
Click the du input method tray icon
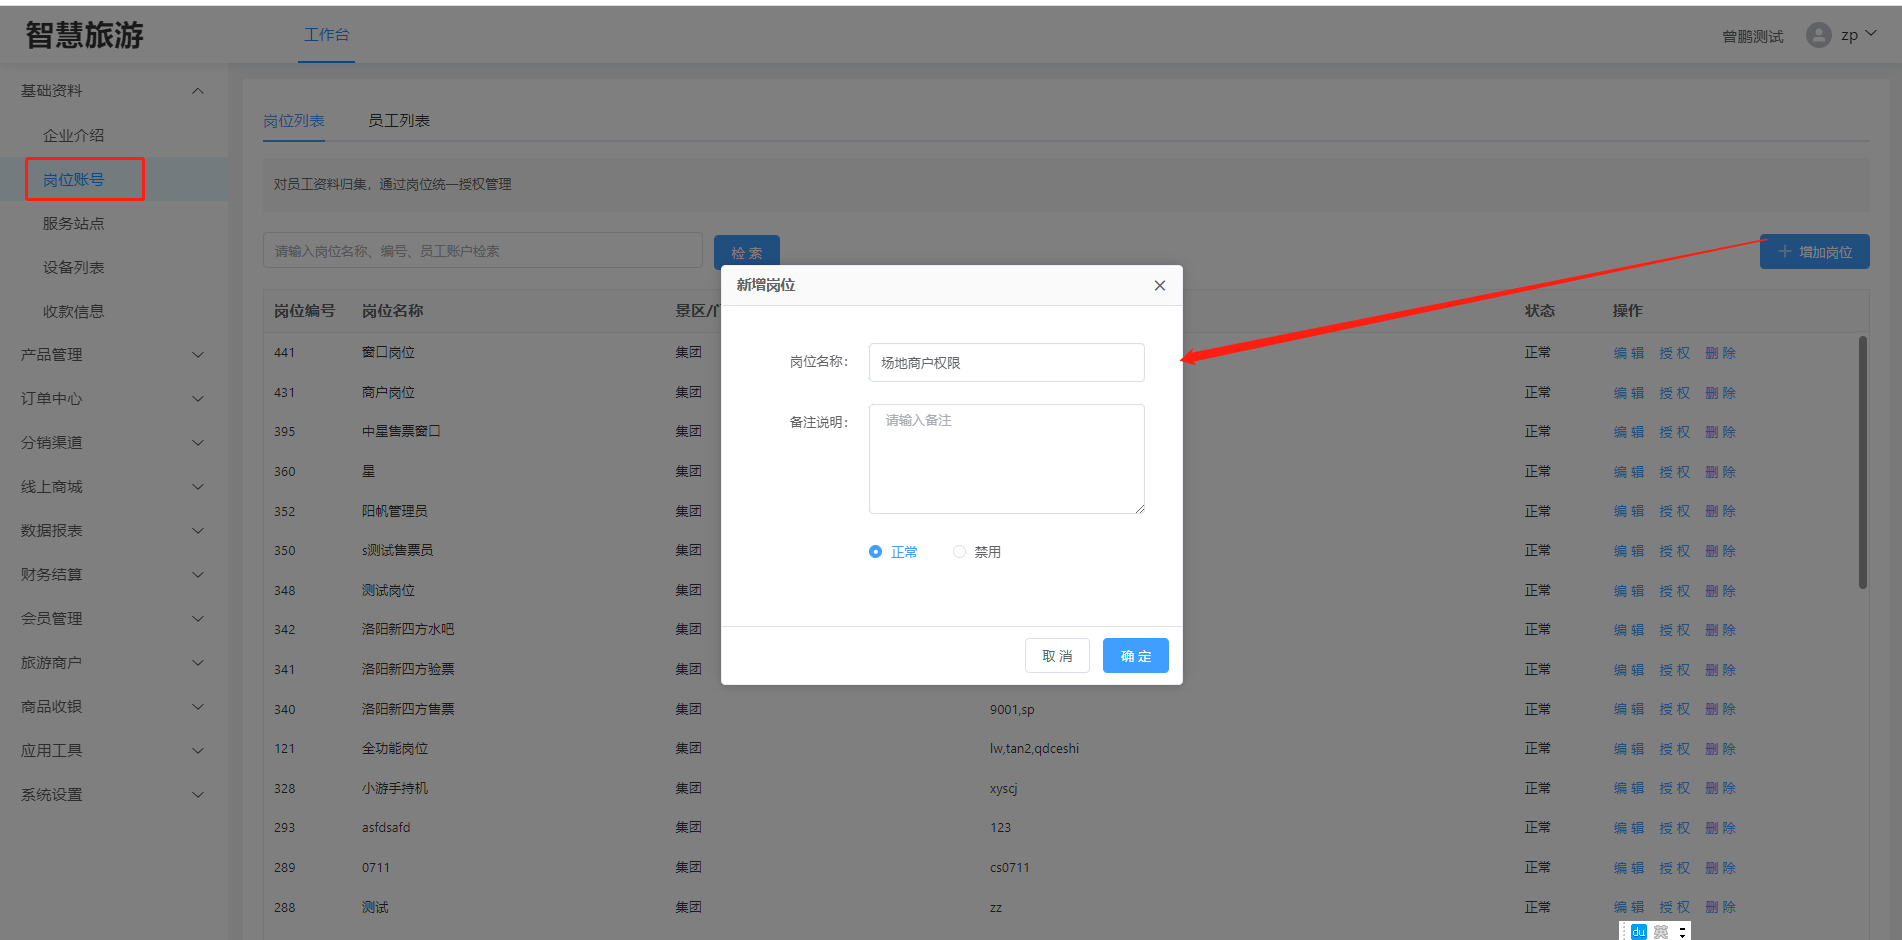(1638, 932)
